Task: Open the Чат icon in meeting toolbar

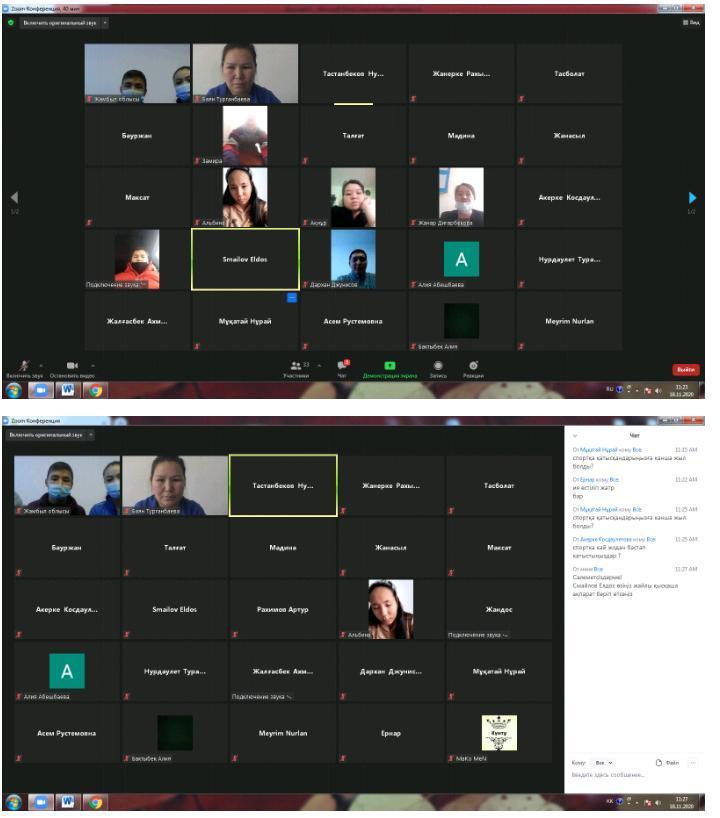Action: tap(342, 368)
